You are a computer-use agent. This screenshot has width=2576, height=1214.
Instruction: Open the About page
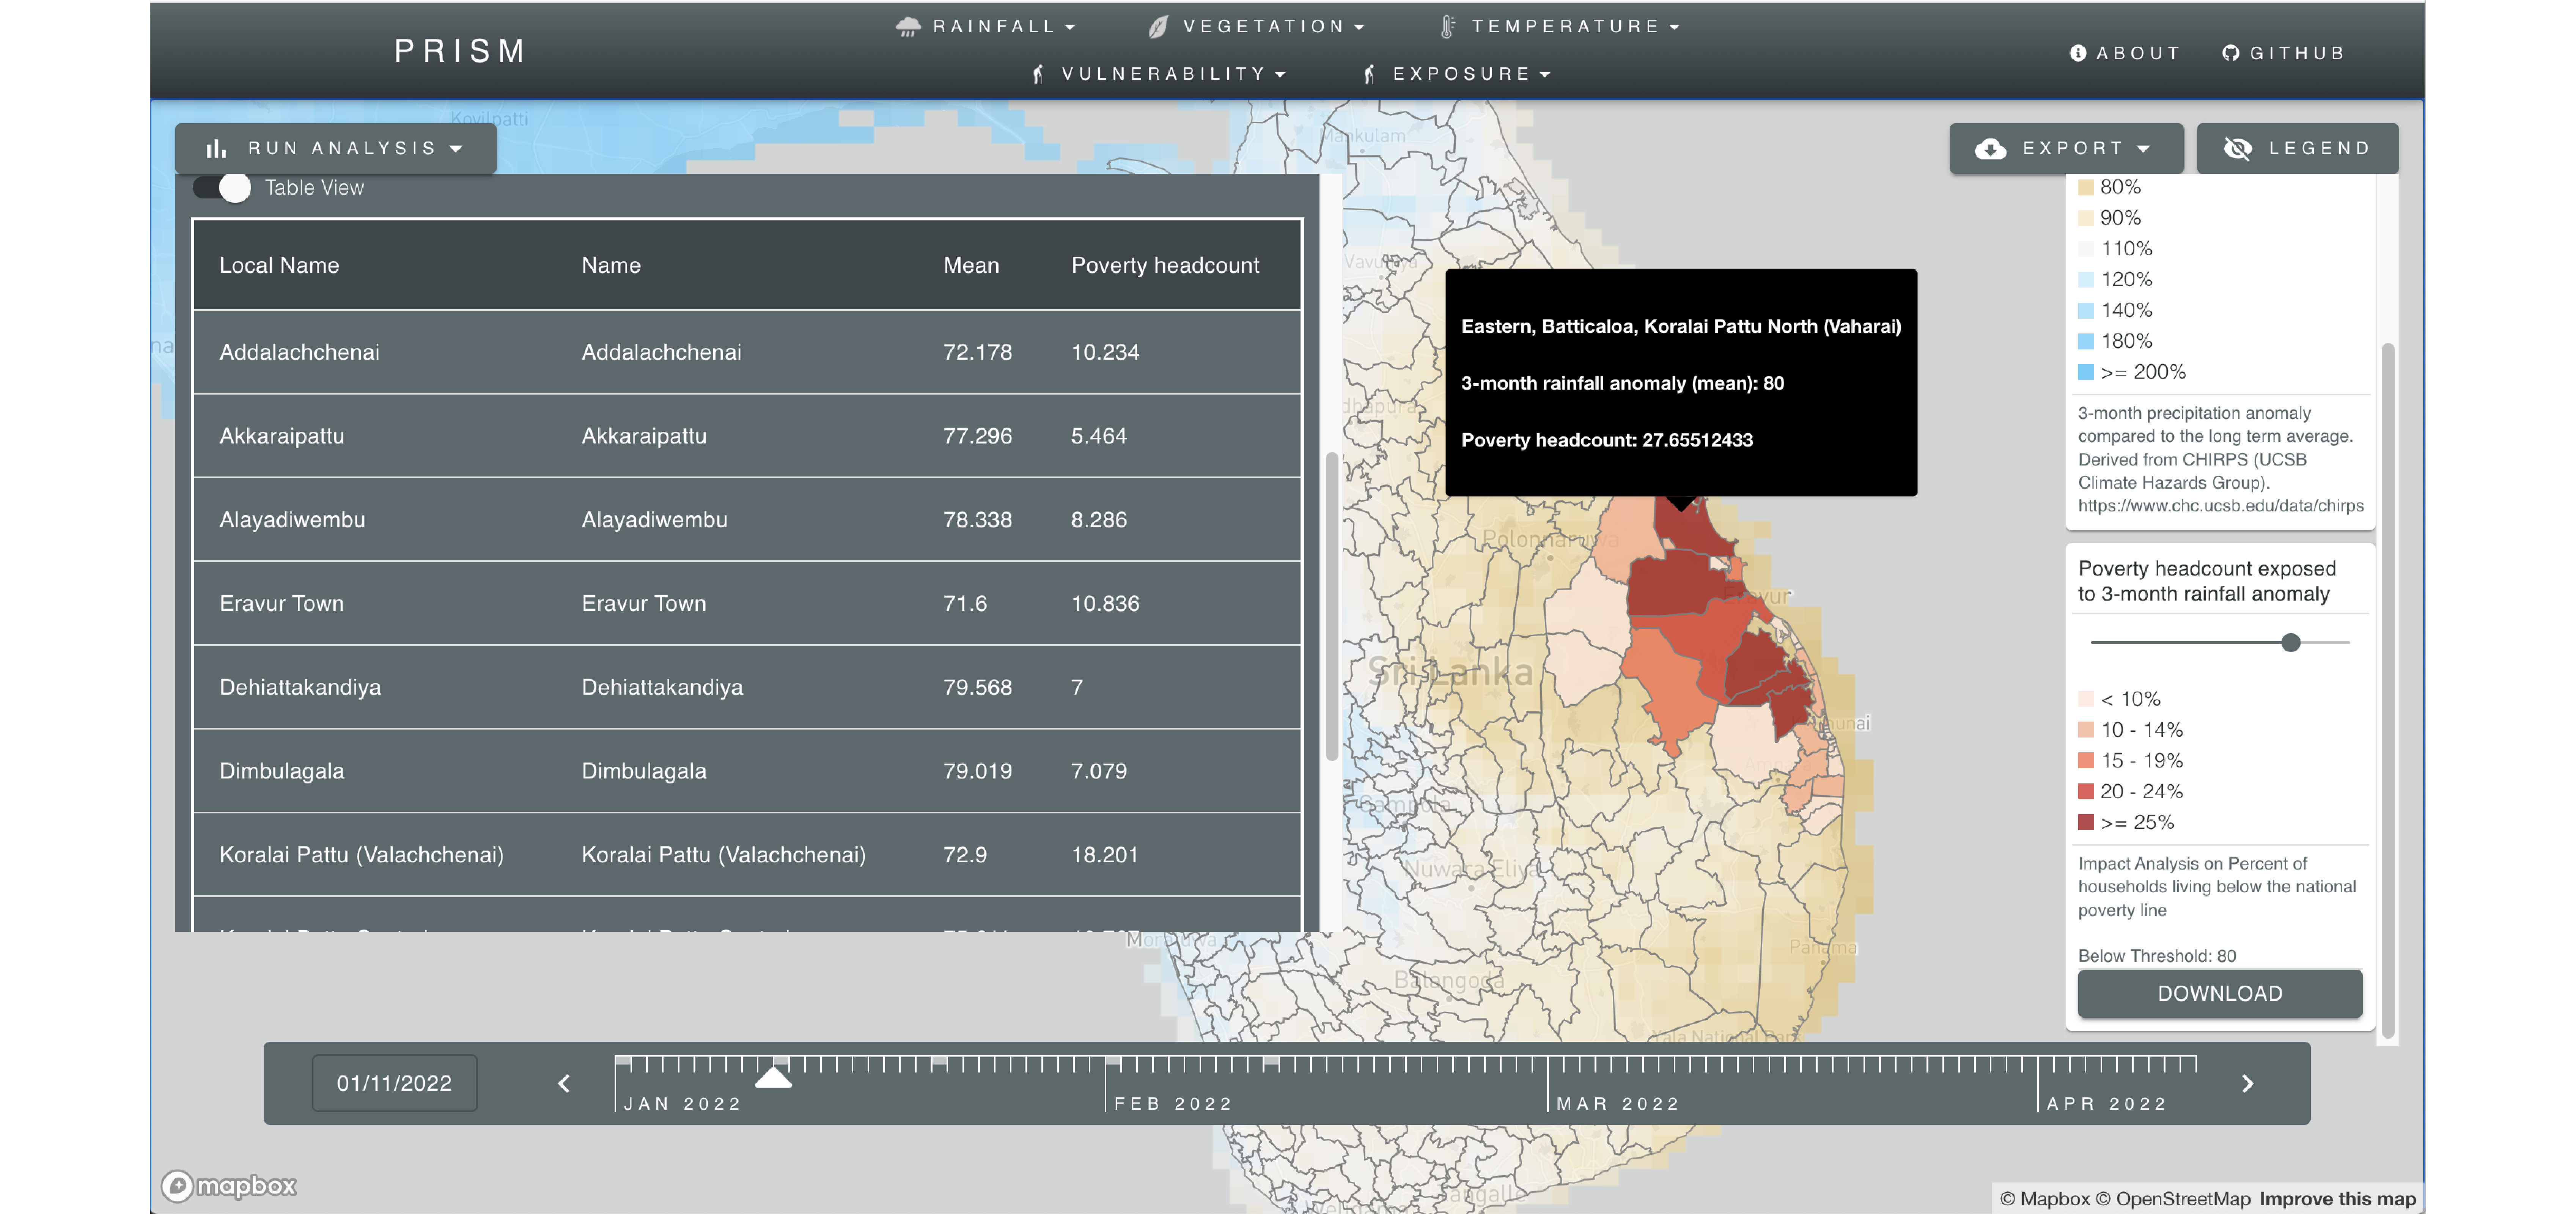coord(2125,53)
